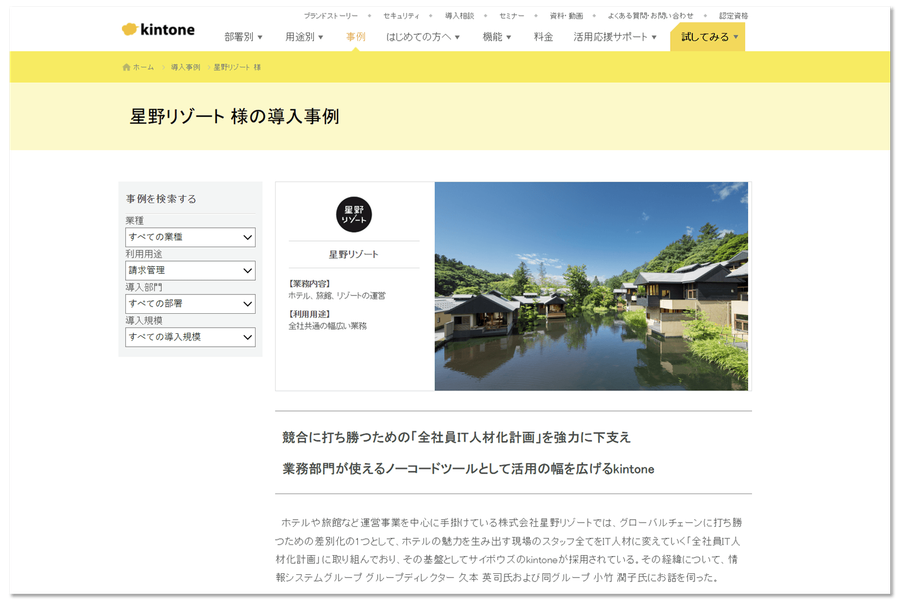The height and width of the screenshot is (600, 900).
Task: Click the 【利用用途】 label
Action: [309, 314]
